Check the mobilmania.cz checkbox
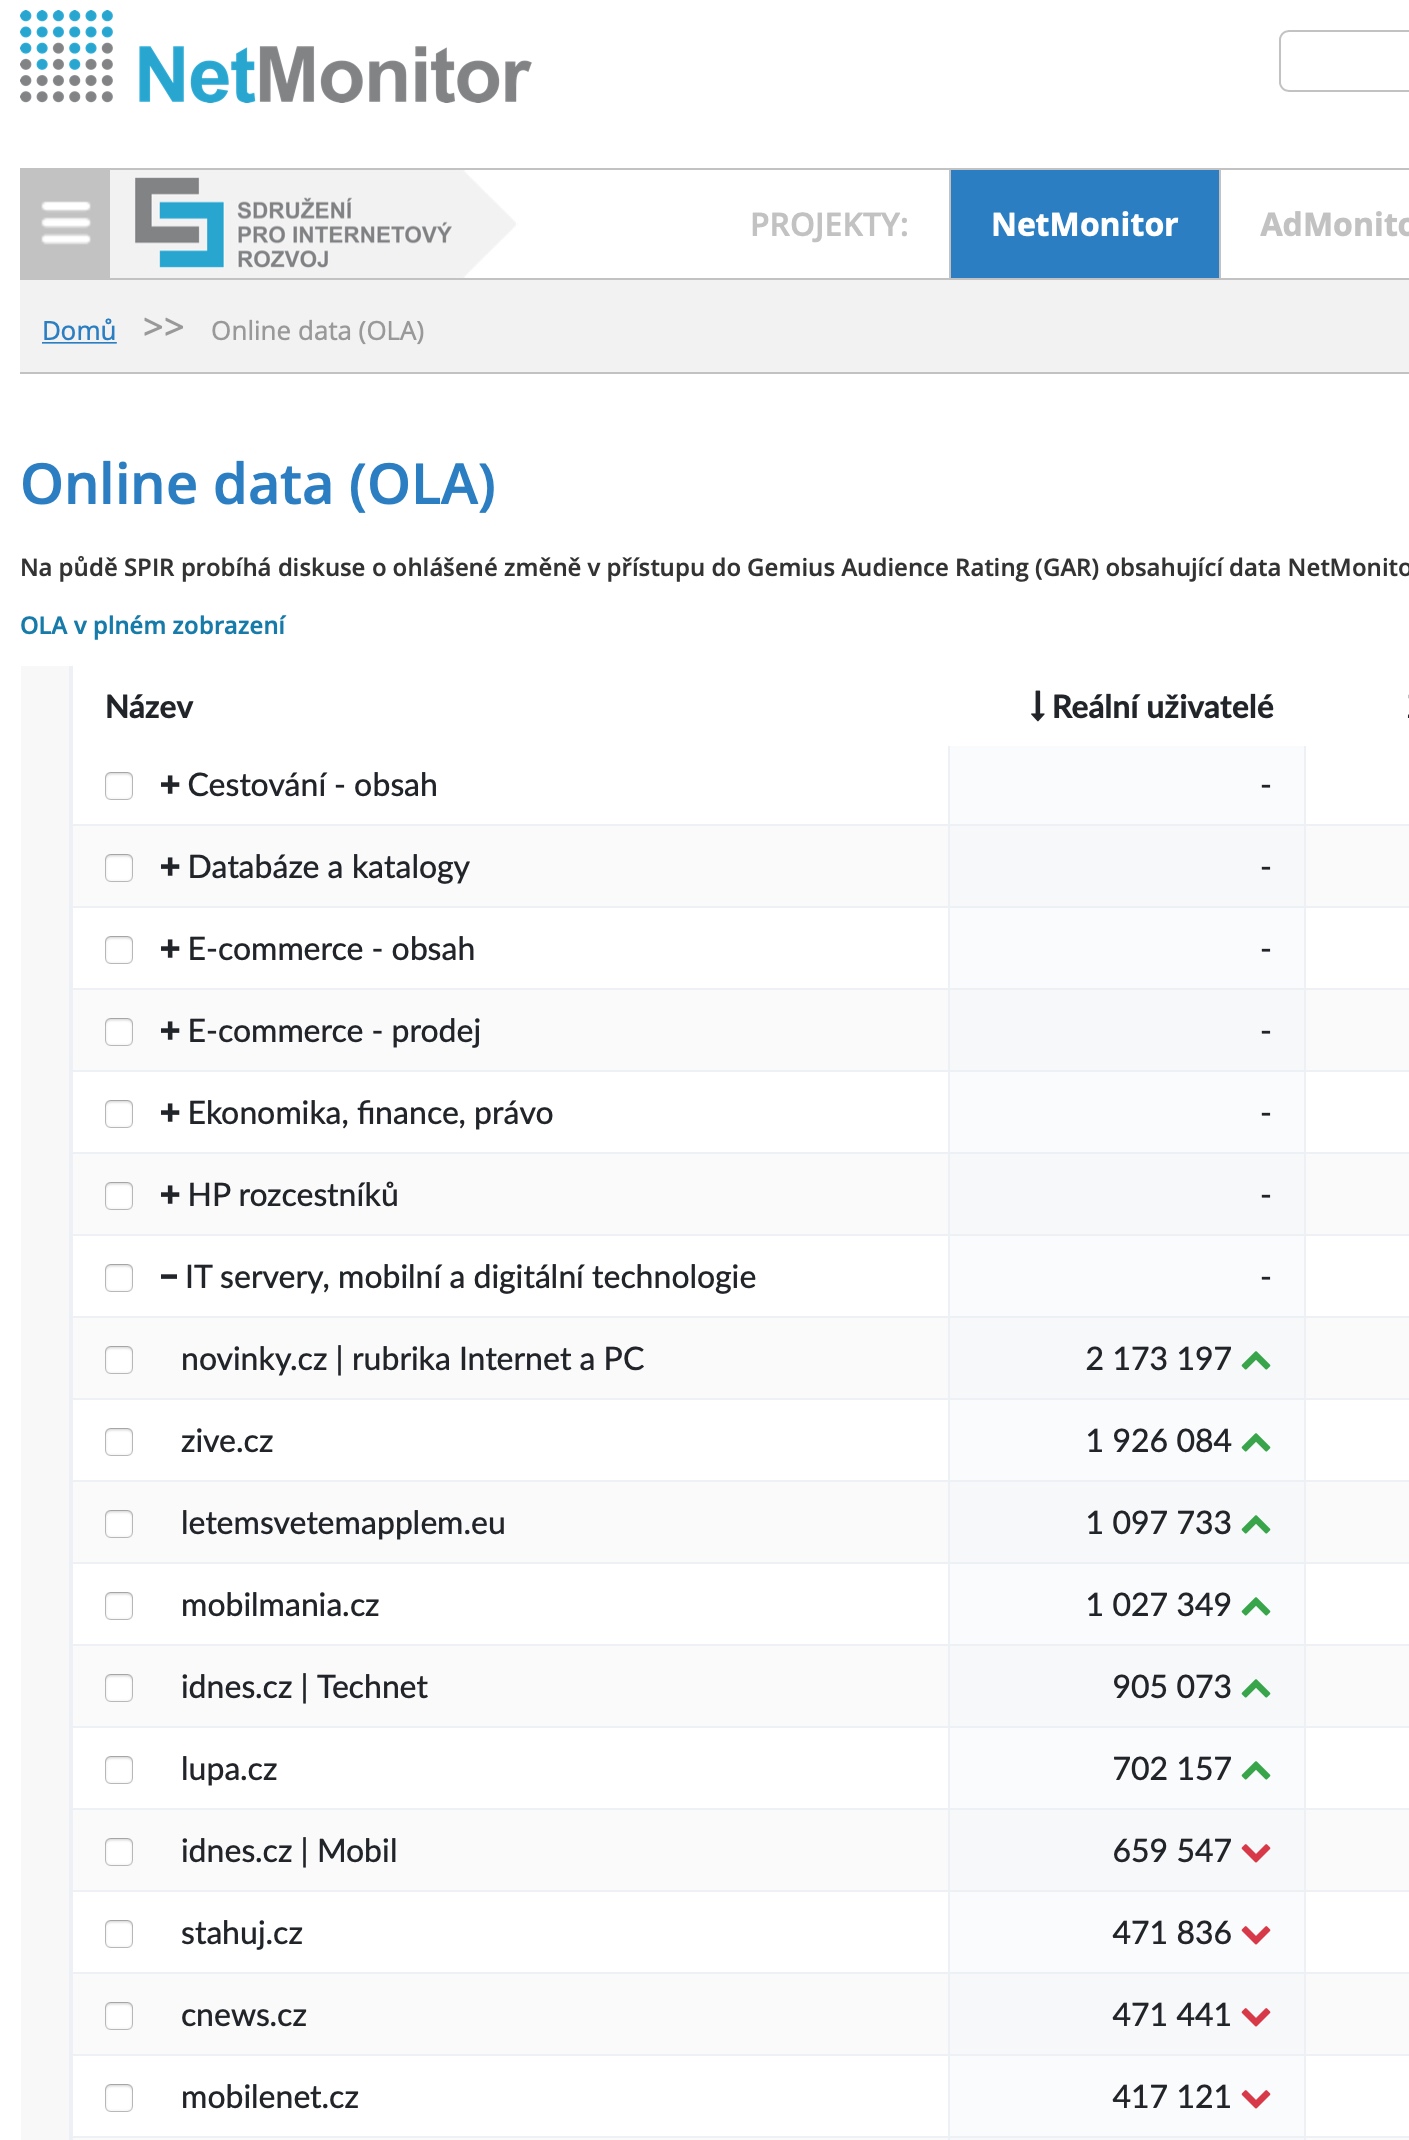1409x2140 pixels. click(119, 1606)
